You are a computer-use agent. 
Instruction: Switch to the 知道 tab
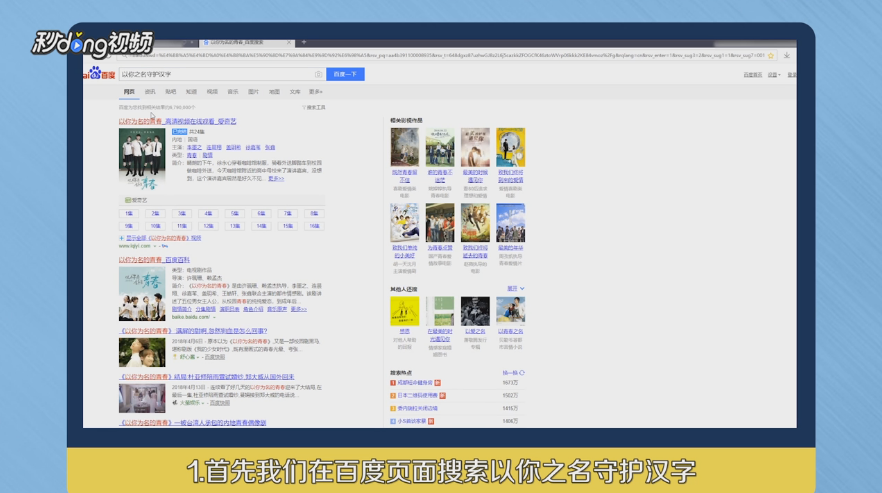[192, 92]
